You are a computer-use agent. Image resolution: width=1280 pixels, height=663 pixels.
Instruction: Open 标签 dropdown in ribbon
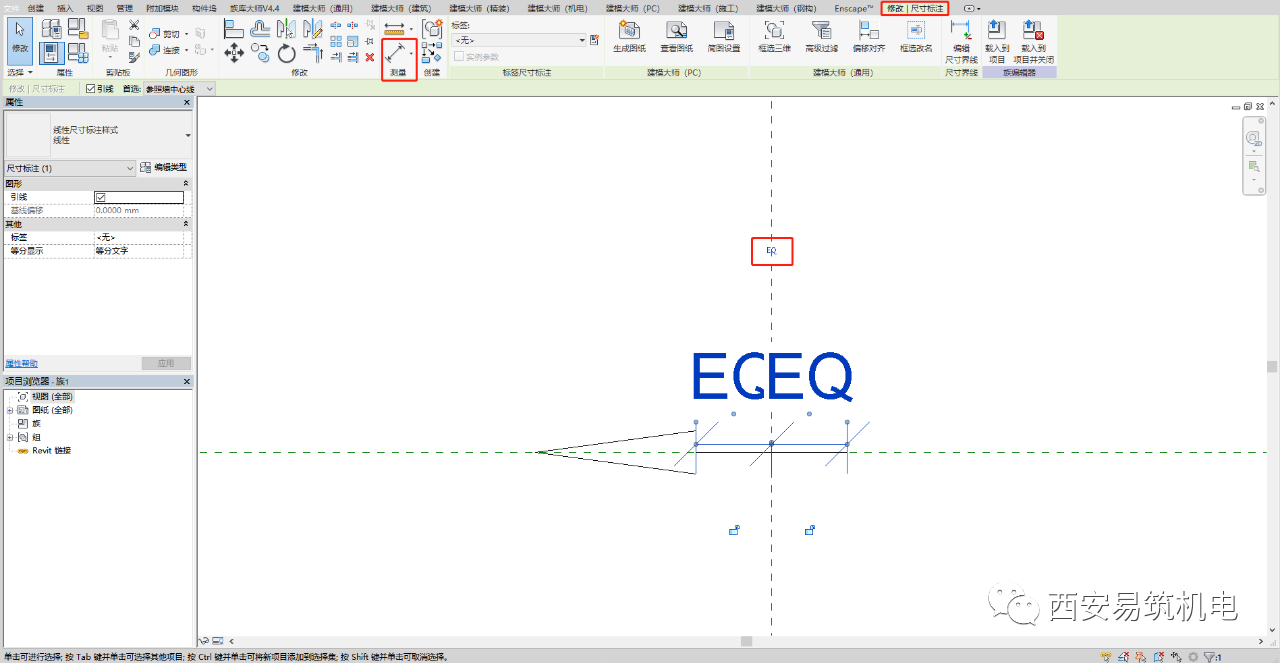tap(519, 40)
